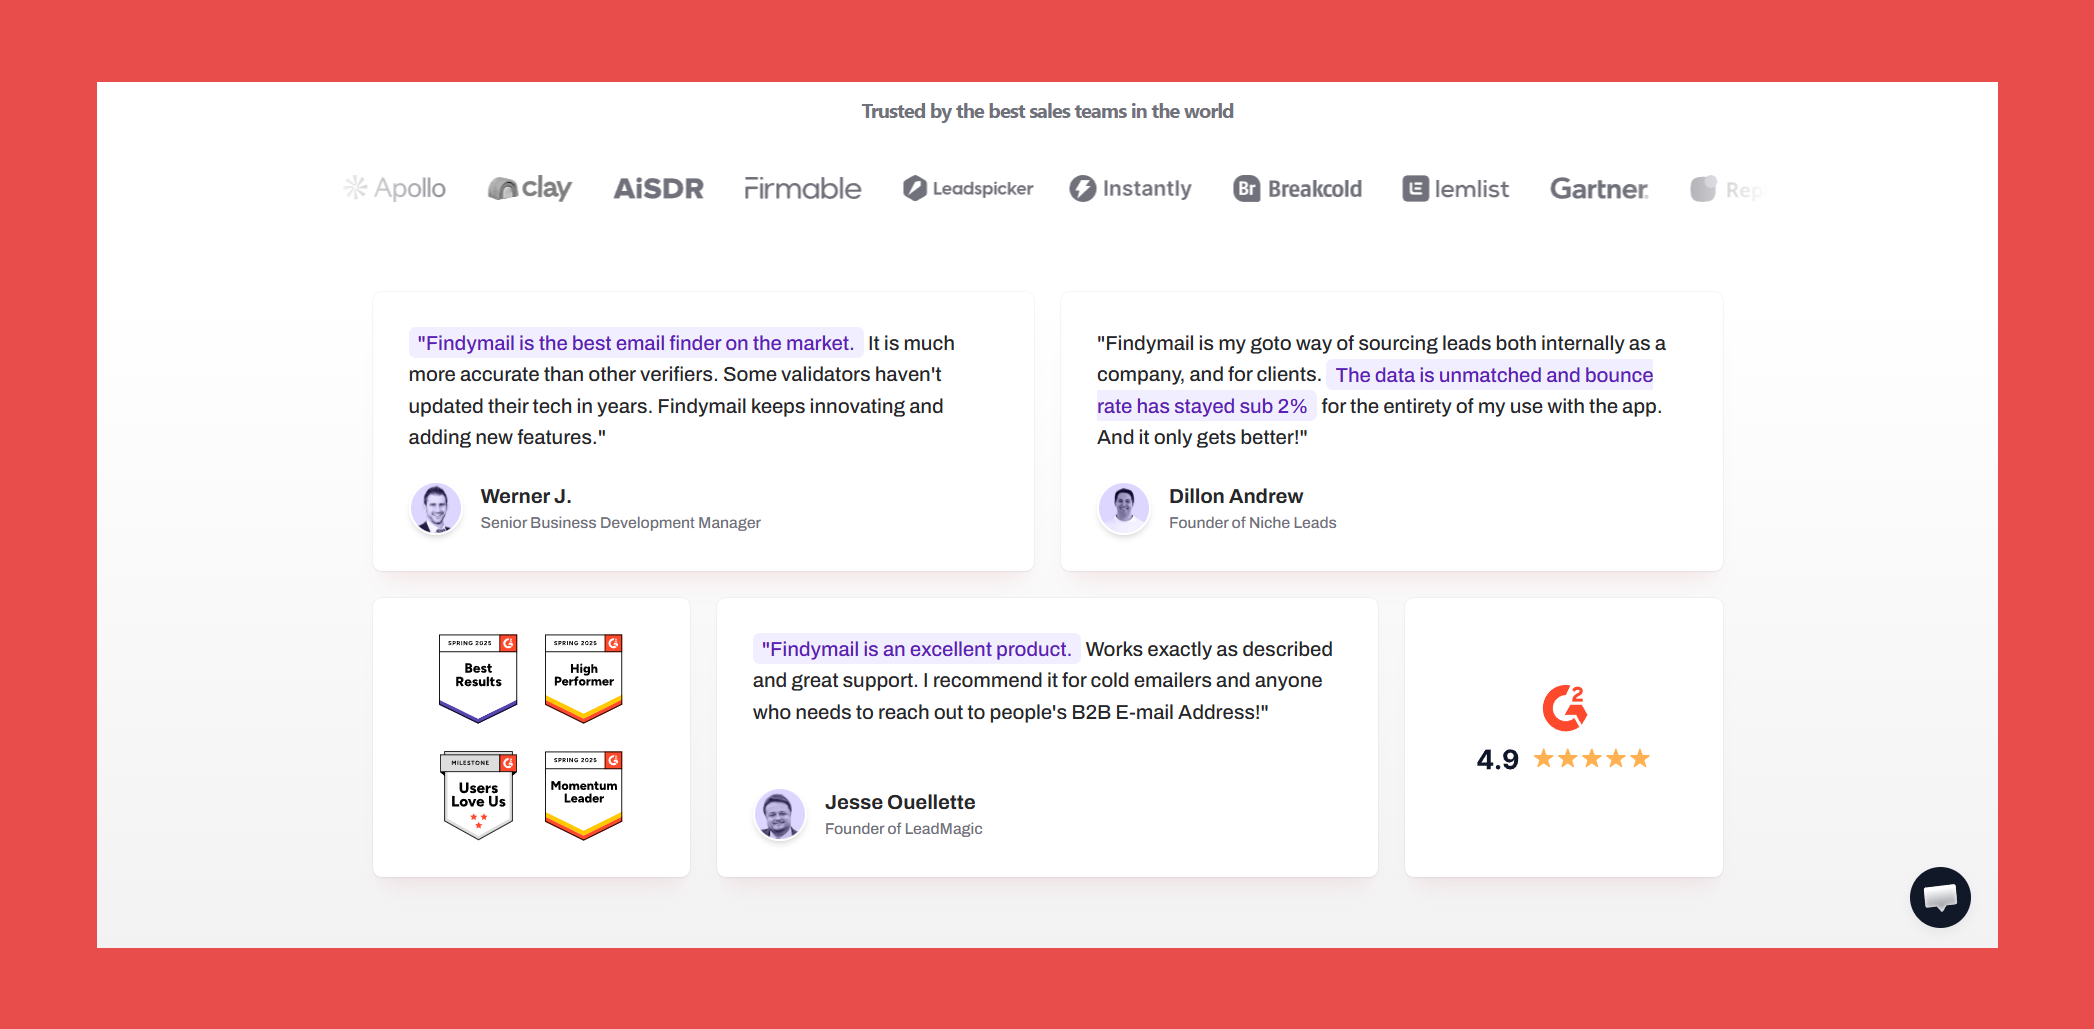Click the lemlist logo
This screenshot has height=1029, width=2094.
point(1456,188)
